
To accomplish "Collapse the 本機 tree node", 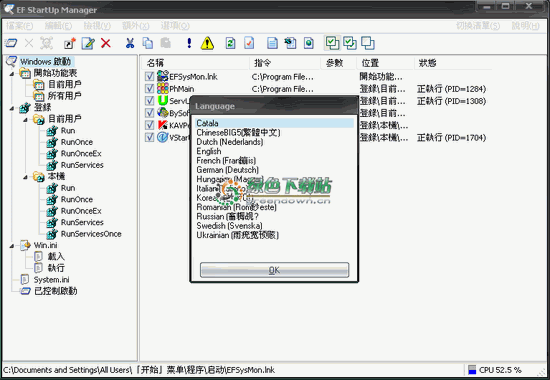I will click(25, 177).
